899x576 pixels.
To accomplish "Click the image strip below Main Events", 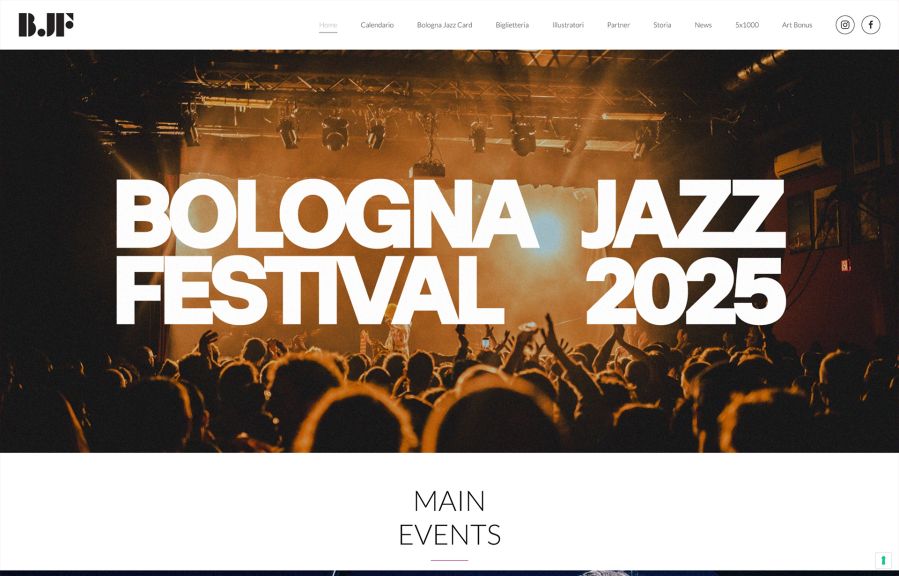I will [x=450, y=573].
